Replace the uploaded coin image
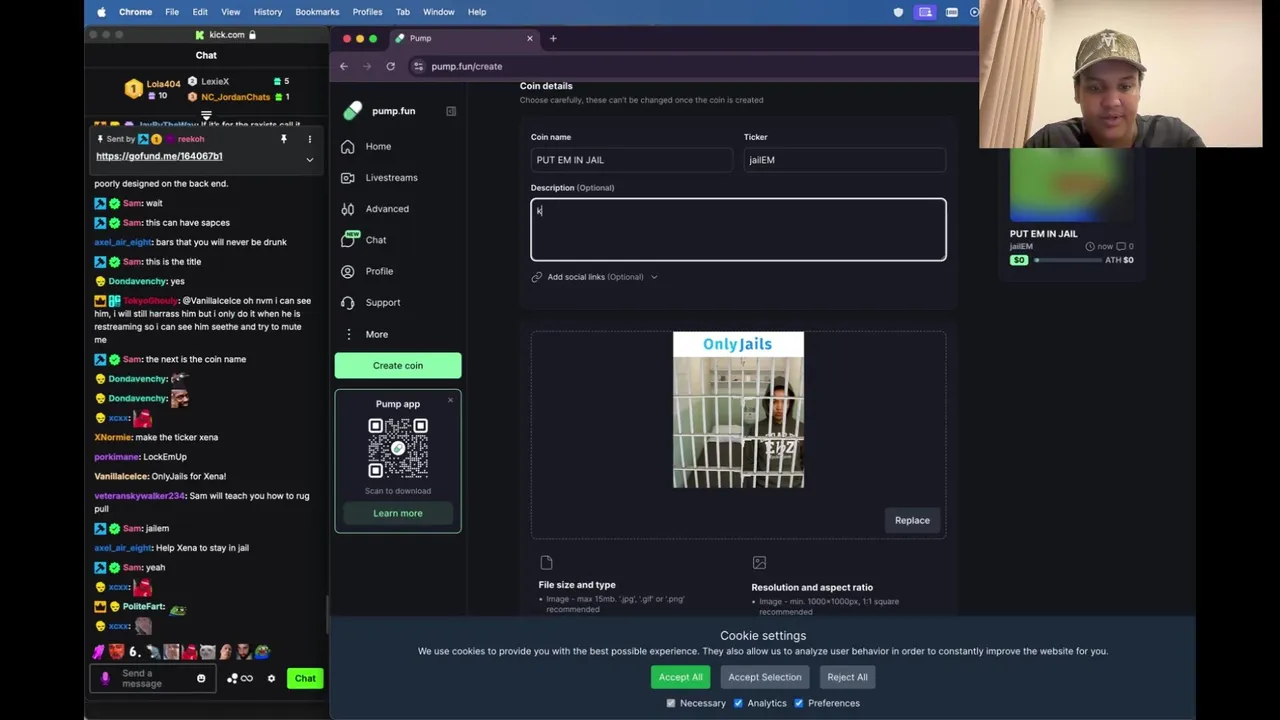The image size is (1280, 720). [912, 520]
